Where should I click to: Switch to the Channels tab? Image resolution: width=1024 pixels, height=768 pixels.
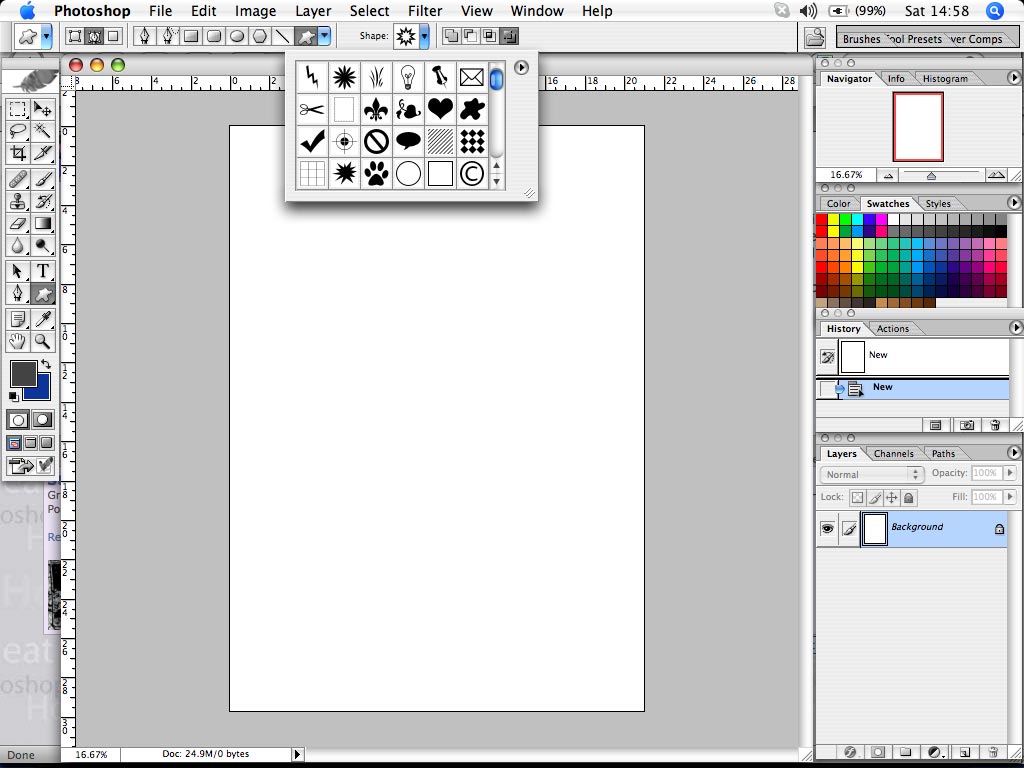tap(893, 454)
